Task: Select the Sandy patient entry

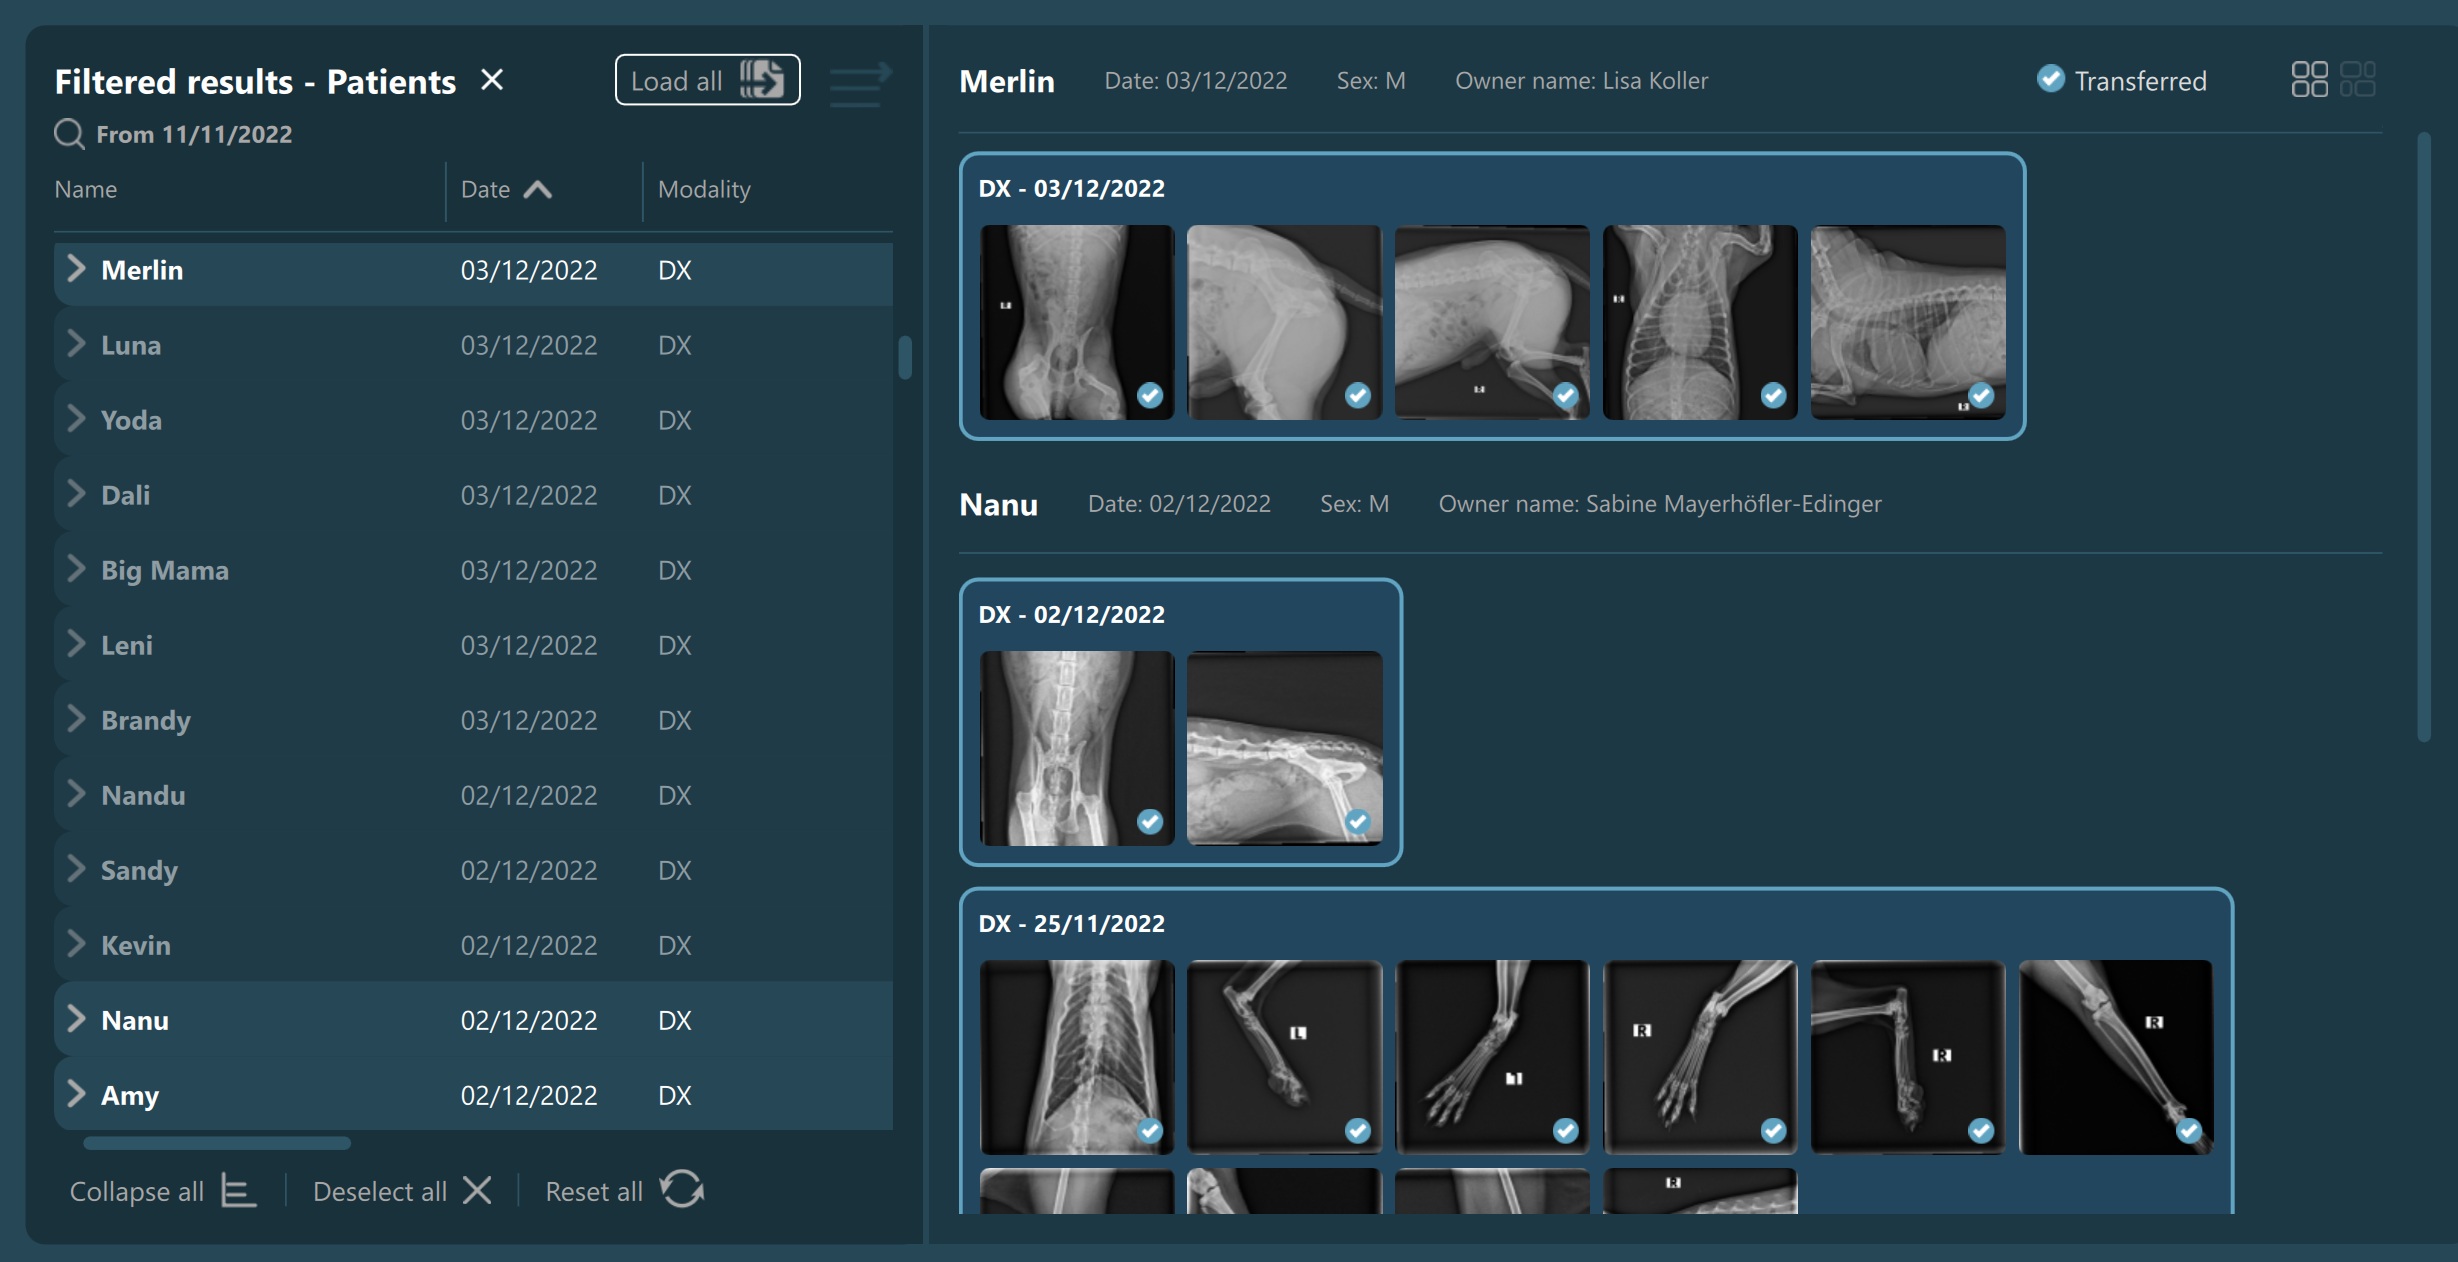Action: pyautogui.click(x=140, y=871)
